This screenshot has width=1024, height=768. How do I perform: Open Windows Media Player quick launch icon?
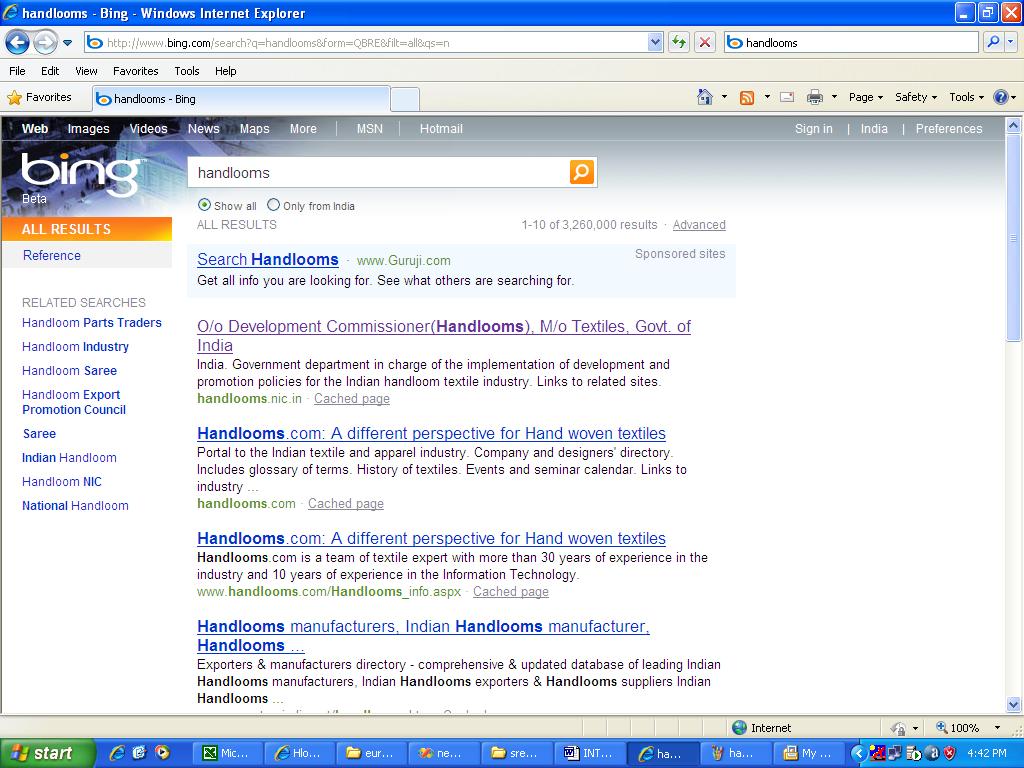click(x=162, y=754)
